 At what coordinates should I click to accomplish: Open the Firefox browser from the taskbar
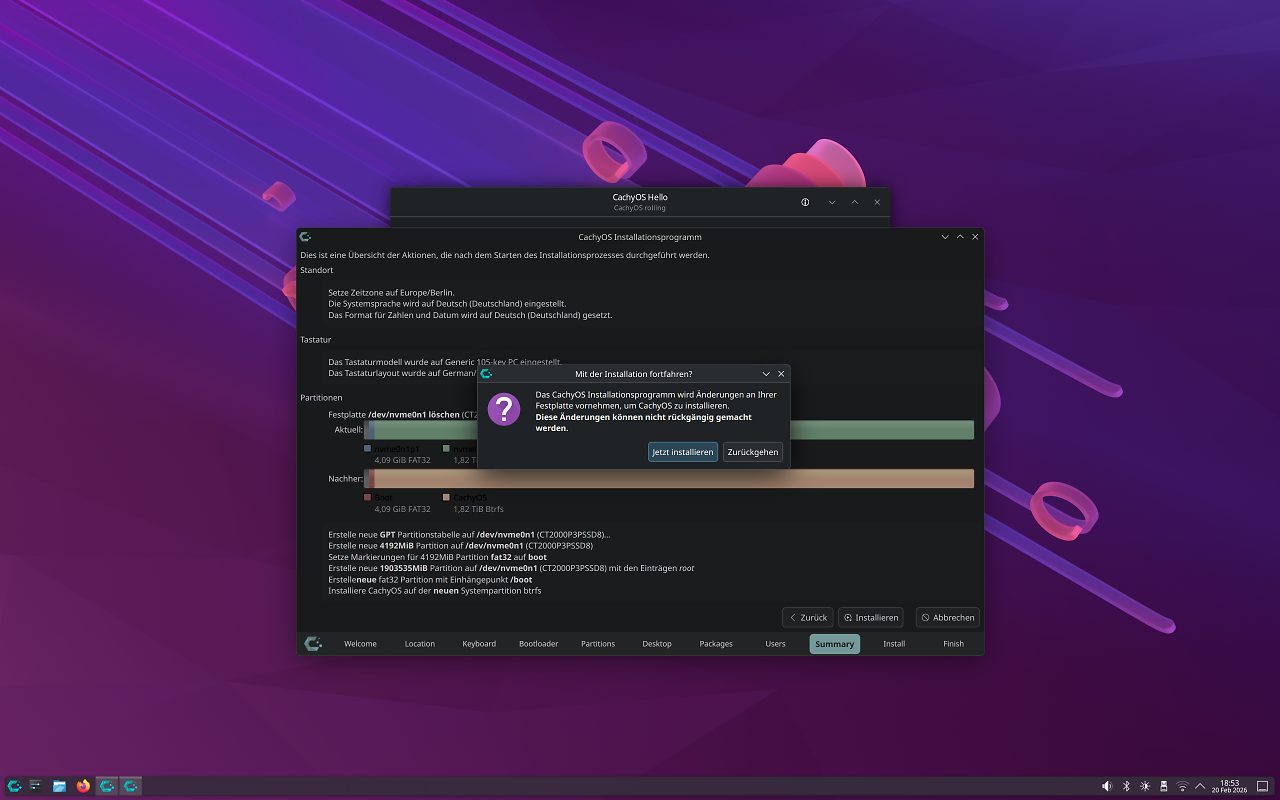coord(83,786)
